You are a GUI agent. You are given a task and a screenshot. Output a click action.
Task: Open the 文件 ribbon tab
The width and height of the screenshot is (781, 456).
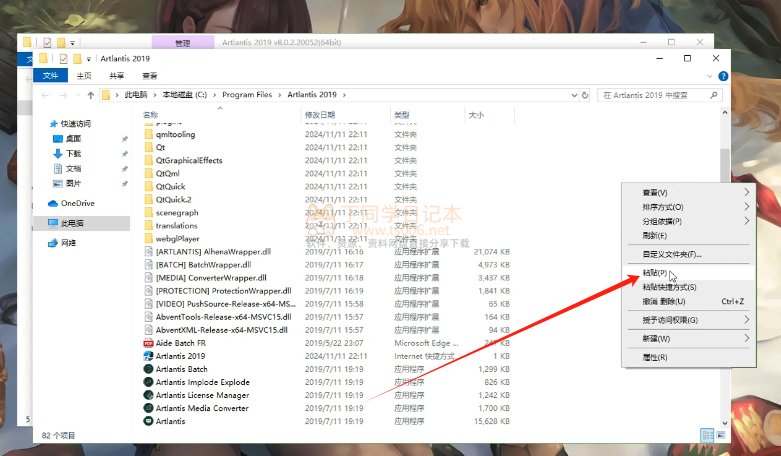[x=50, y=75]
